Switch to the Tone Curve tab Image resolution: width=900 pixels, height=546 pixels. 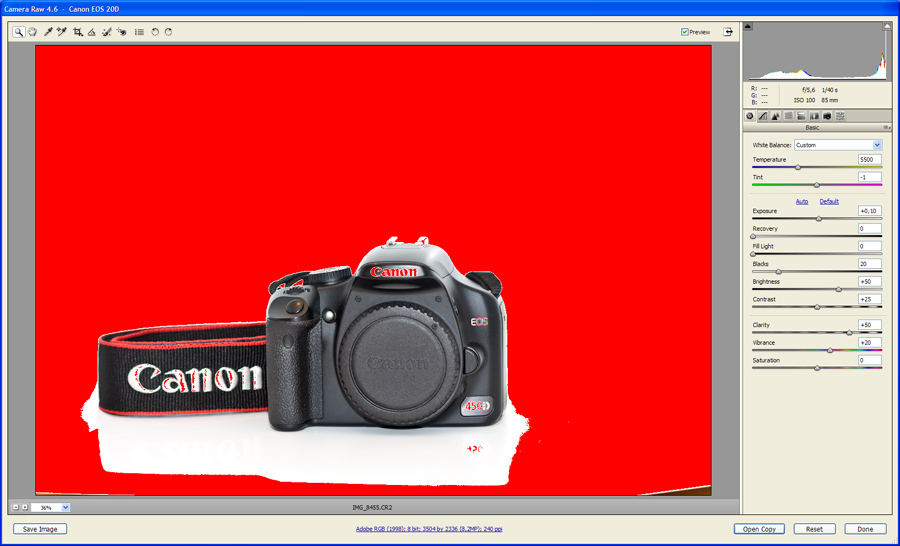coord(763,116)
